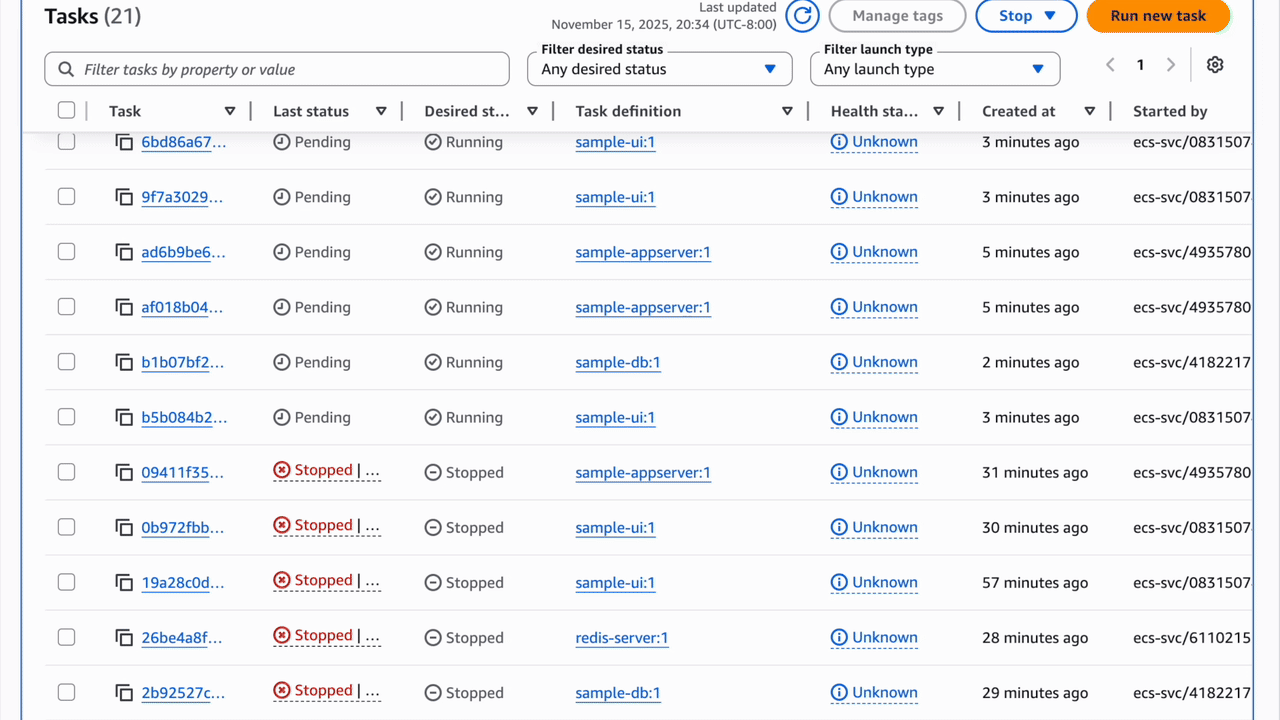Check the row checkbox for task 09411f35
The width and height of the screenshot is (1280, 720).
[x=66, y=471]
